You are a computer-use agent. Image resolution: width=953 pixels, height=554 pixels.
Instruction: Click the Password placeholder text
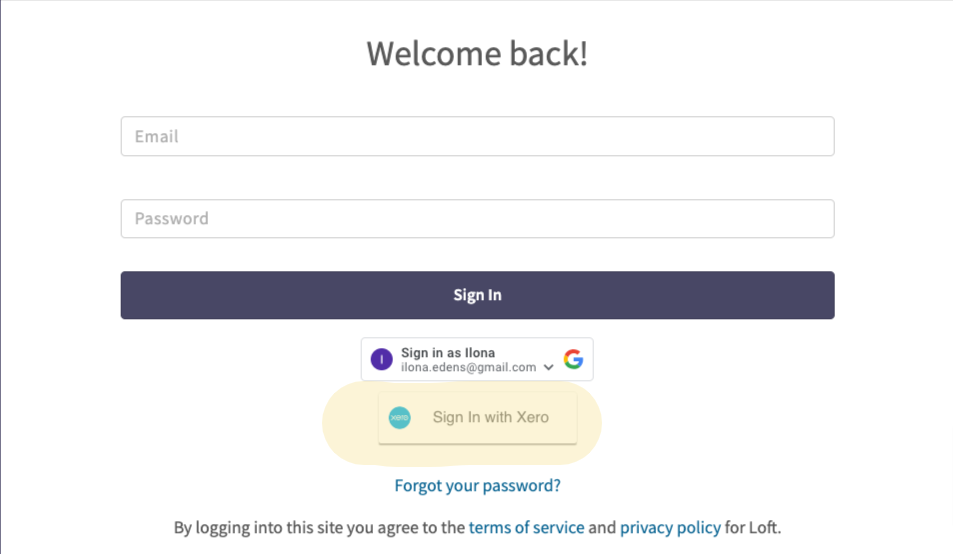171,219
